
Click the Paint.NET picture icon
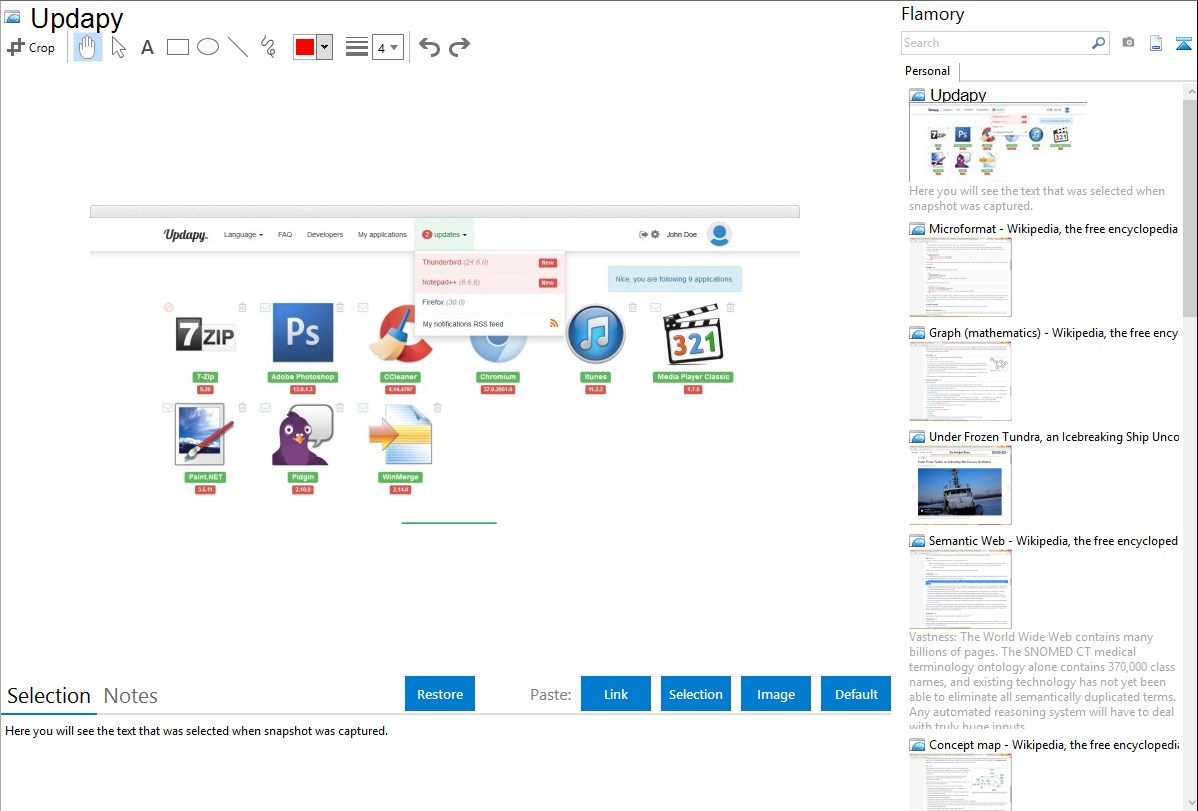coord(203,434)
